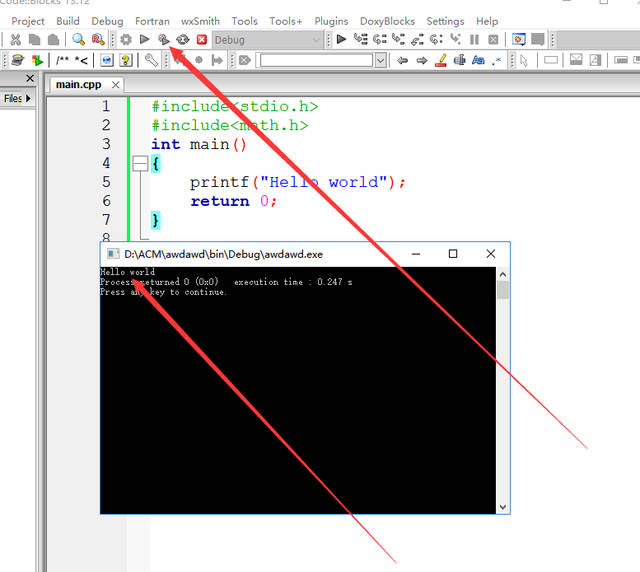Click the Step out debugger icon
The width and height of the screenshot is (640, 572).
tap(417, 39)
